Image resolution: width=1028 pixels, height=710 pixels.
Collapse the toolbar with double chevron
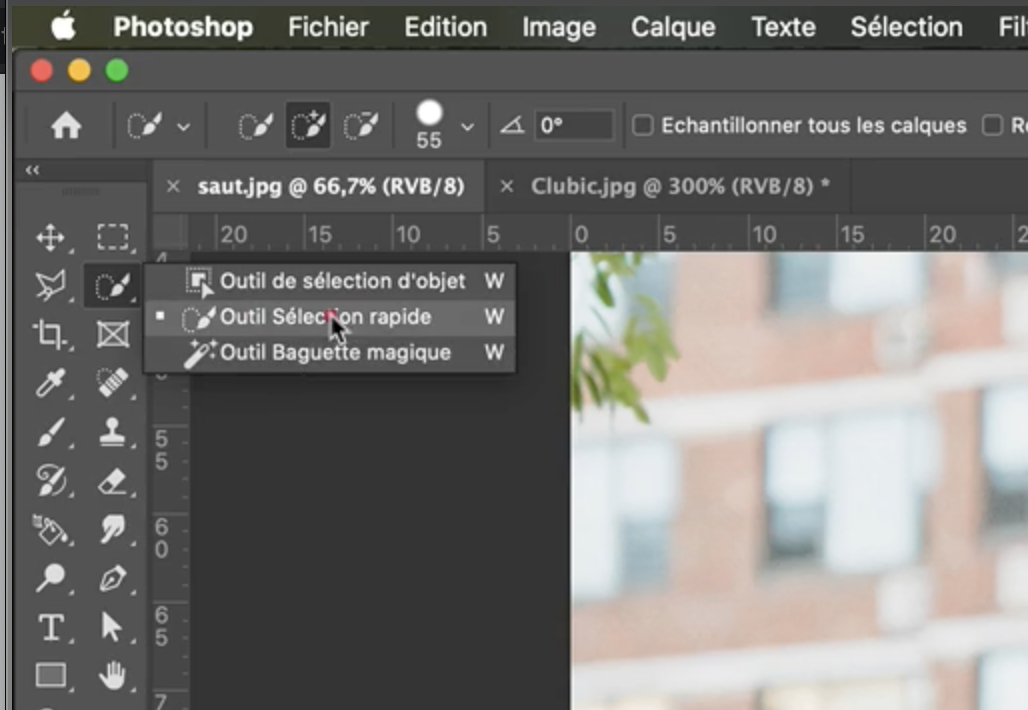coord(32,171)
